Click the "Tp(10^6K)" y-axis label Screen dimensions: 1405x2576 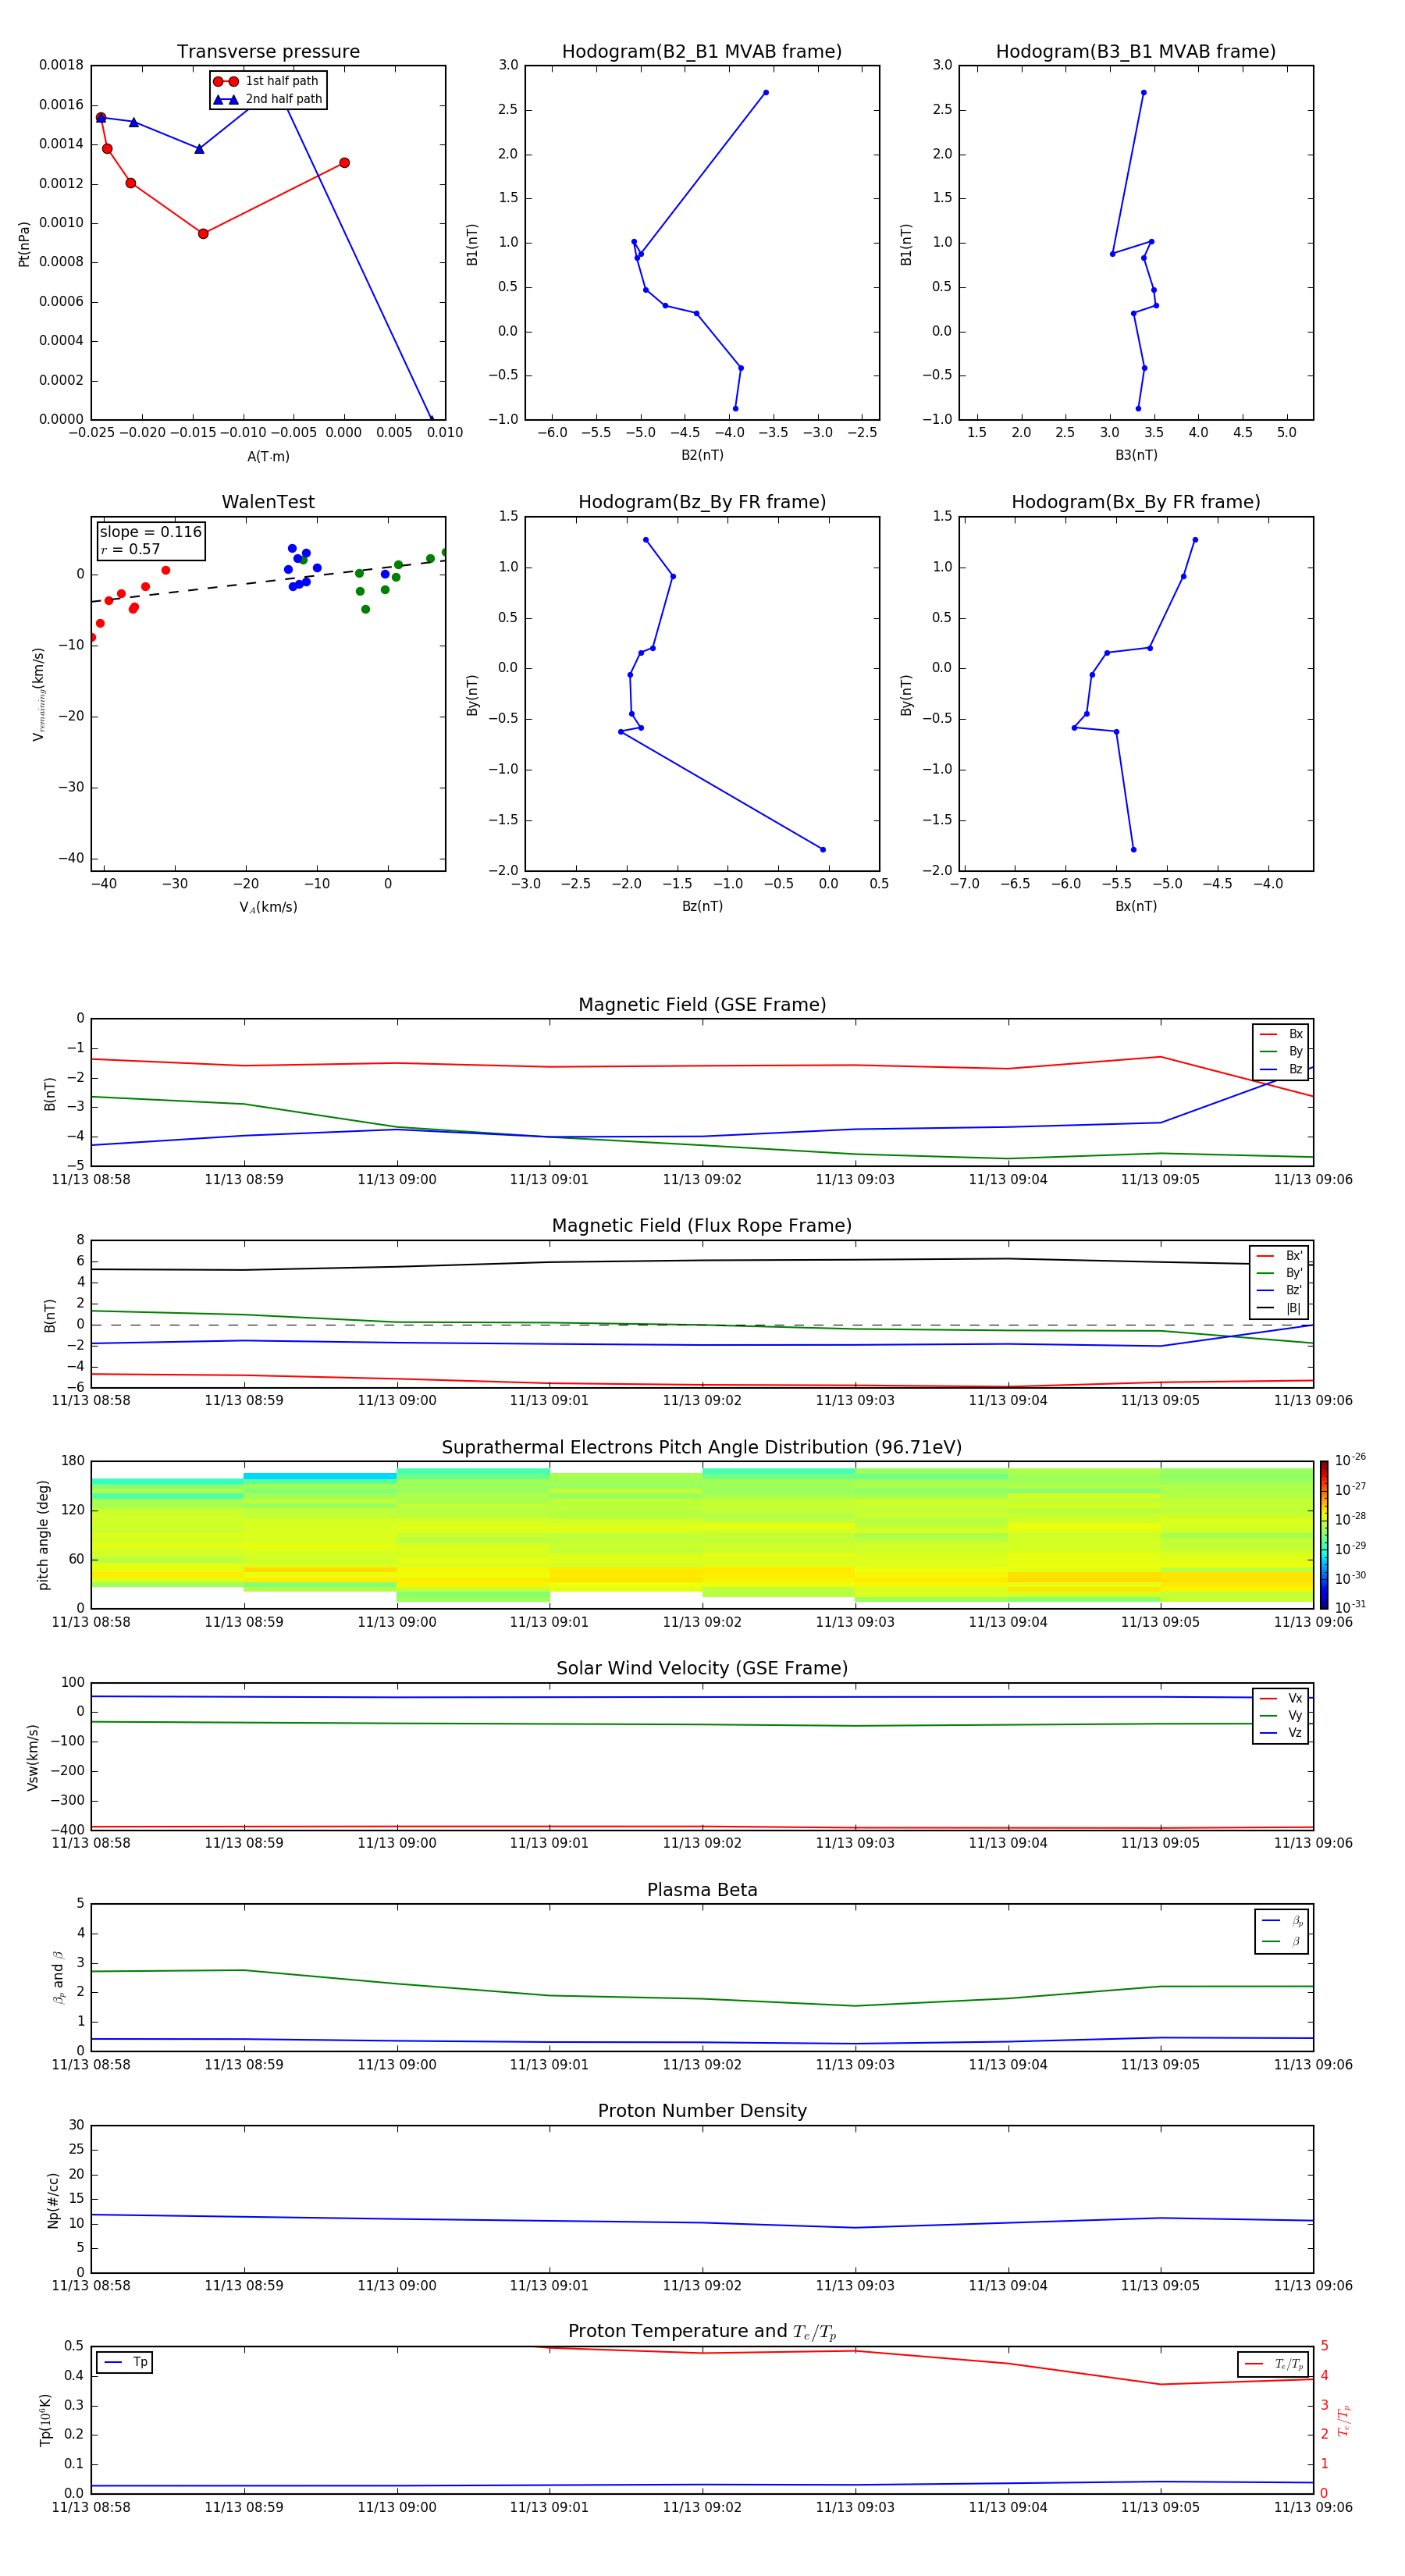[x=46, y=2420]
